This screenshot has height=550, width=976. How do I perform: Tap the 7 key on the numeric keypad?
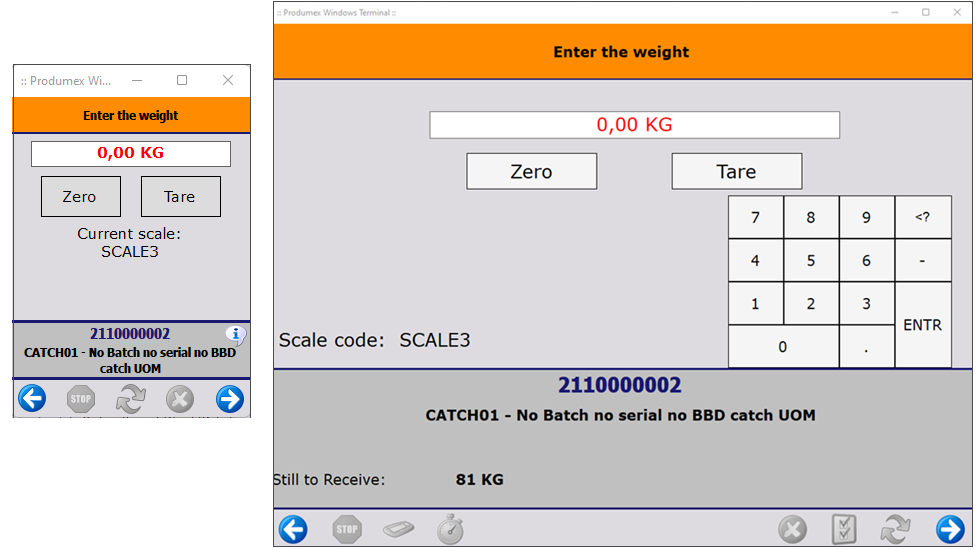pos(755,218)
